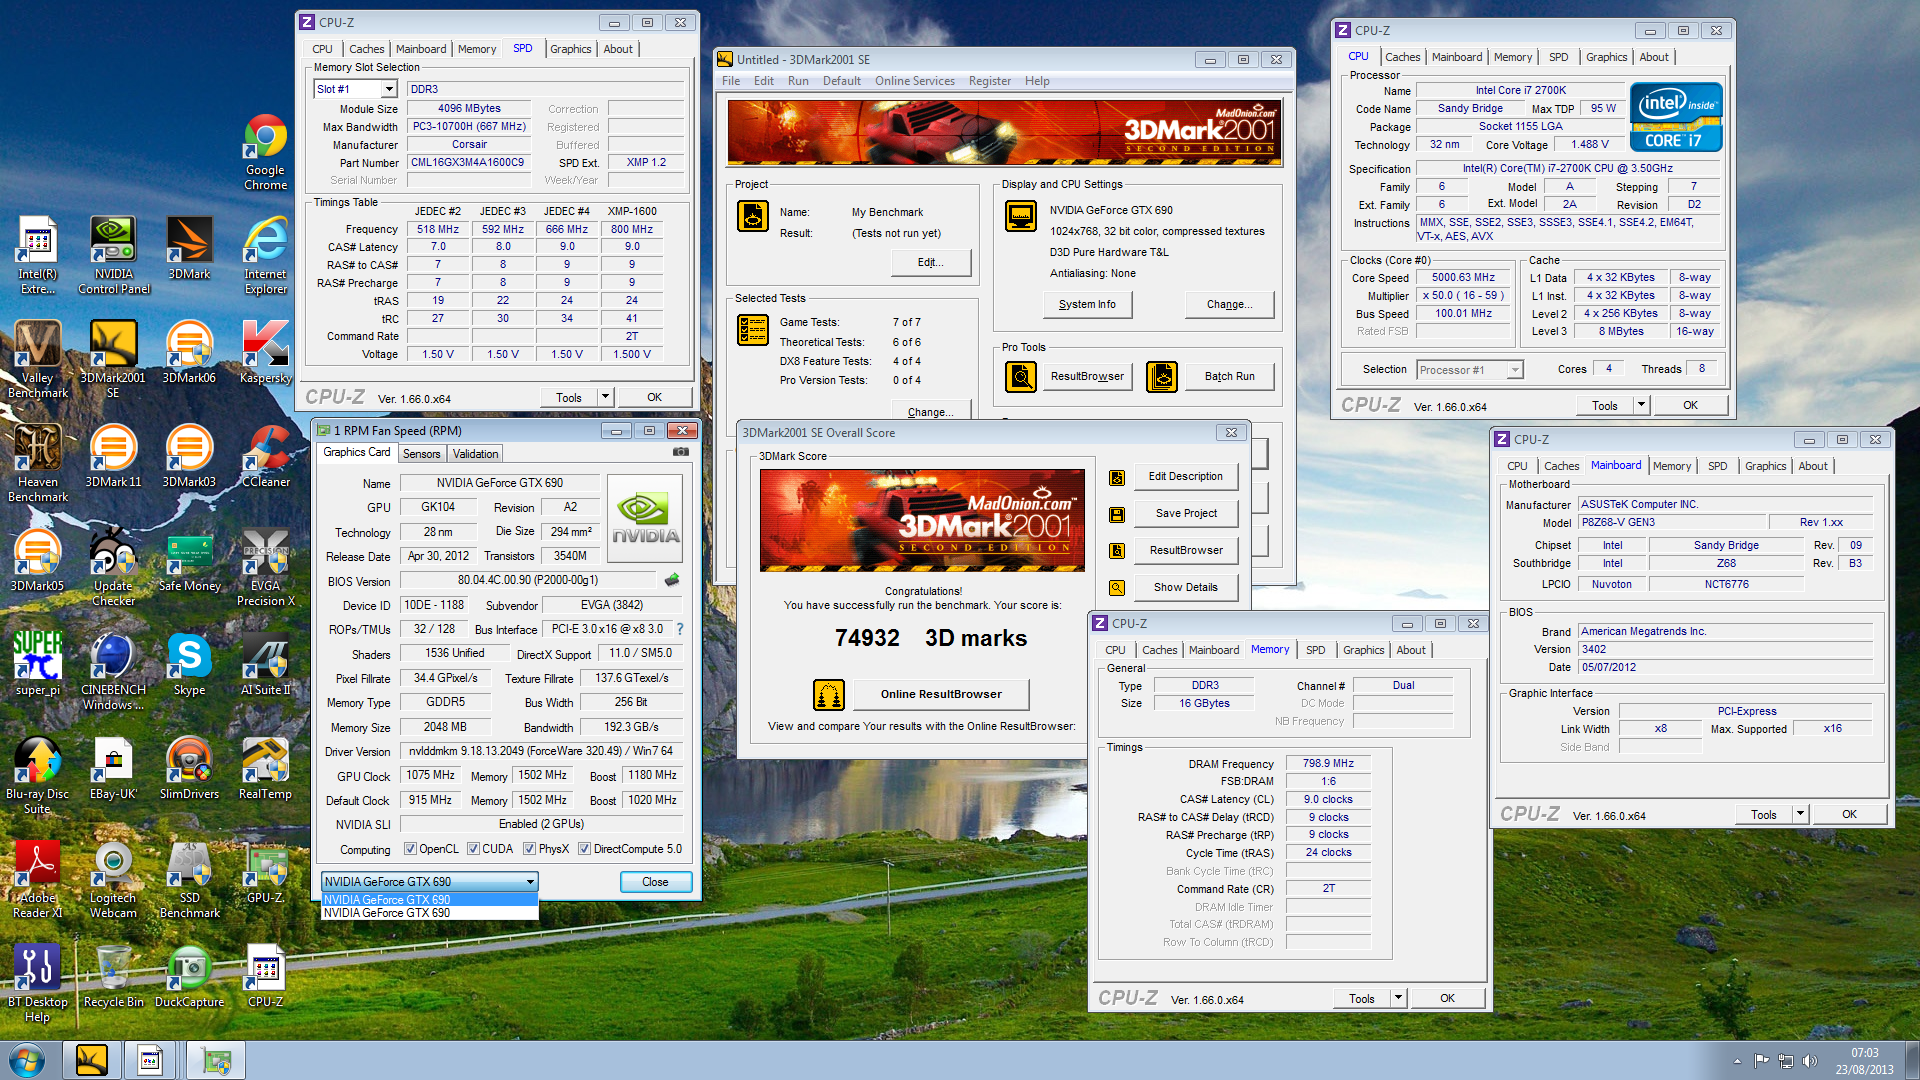Click the 3DMark2001 score banner image
The image size is (1920, 1080).
coord(922,520)
